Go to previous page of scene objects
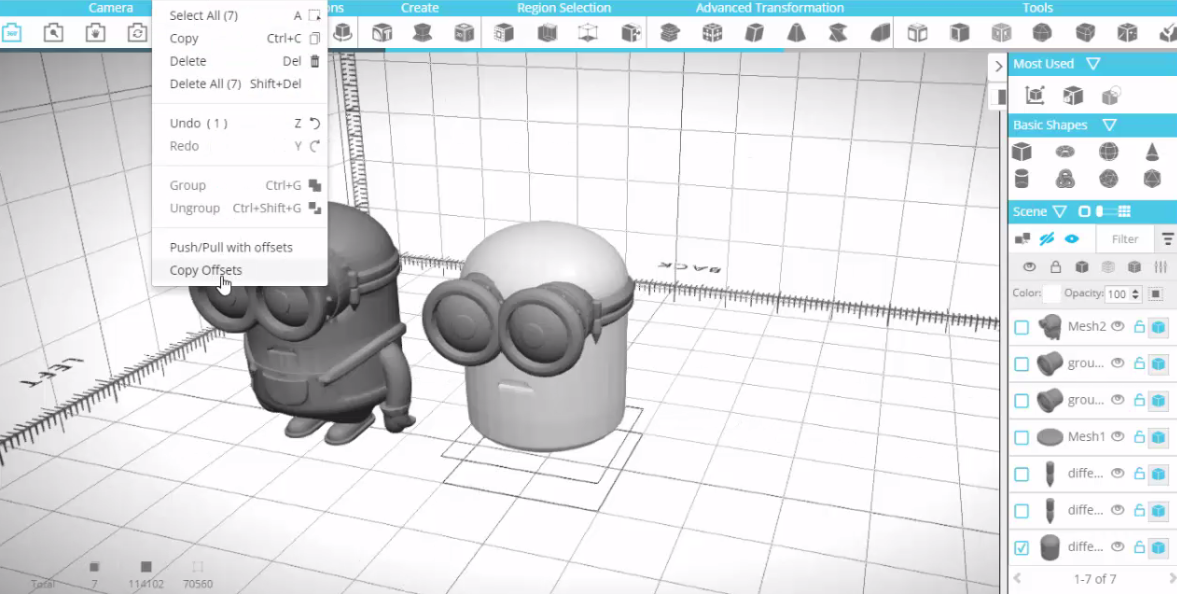1177x594 pixels. pyautogui.click(x=1018, y=578)
